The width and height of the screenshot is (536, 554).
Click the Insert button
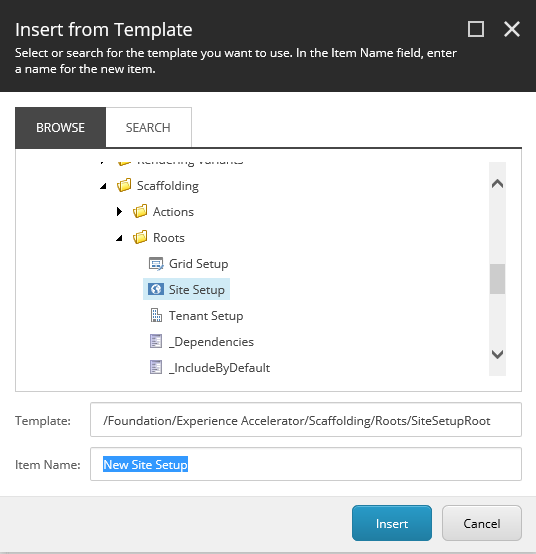click(x=392, y=523)
